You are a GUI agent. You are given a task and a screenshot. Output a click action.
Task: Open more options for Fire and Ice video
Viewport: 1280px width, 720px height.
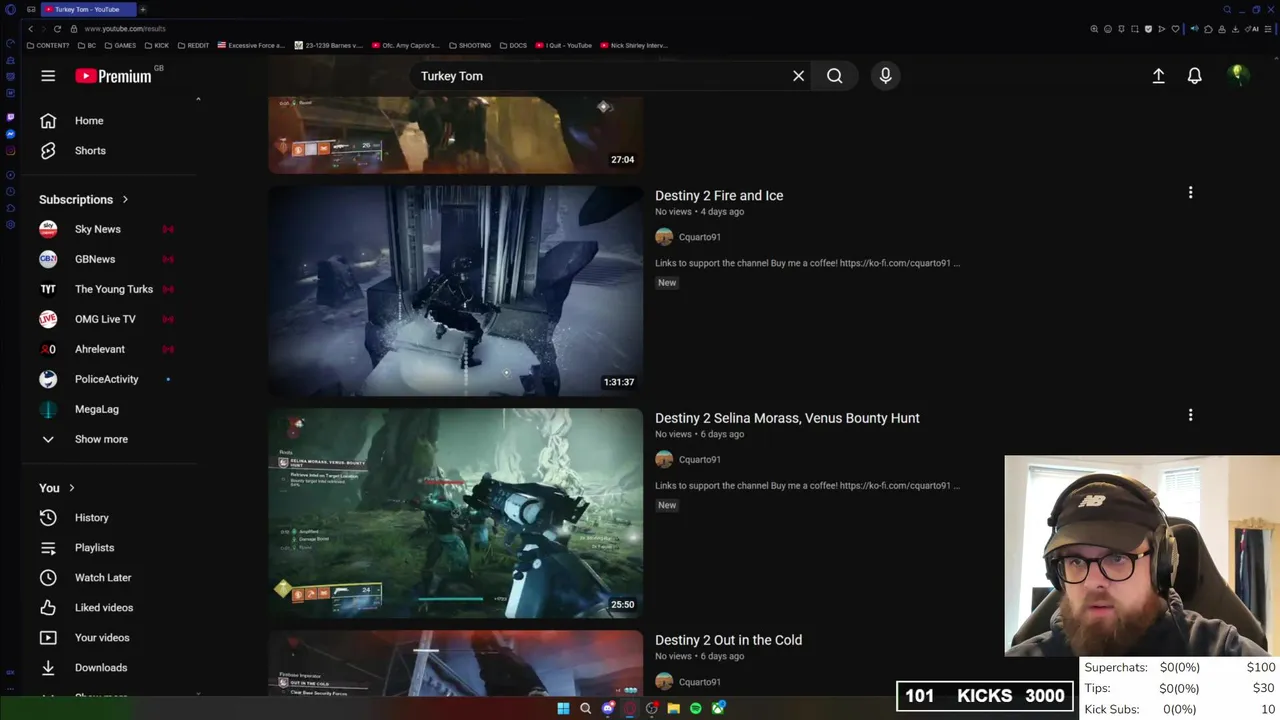click(1190, 193)
